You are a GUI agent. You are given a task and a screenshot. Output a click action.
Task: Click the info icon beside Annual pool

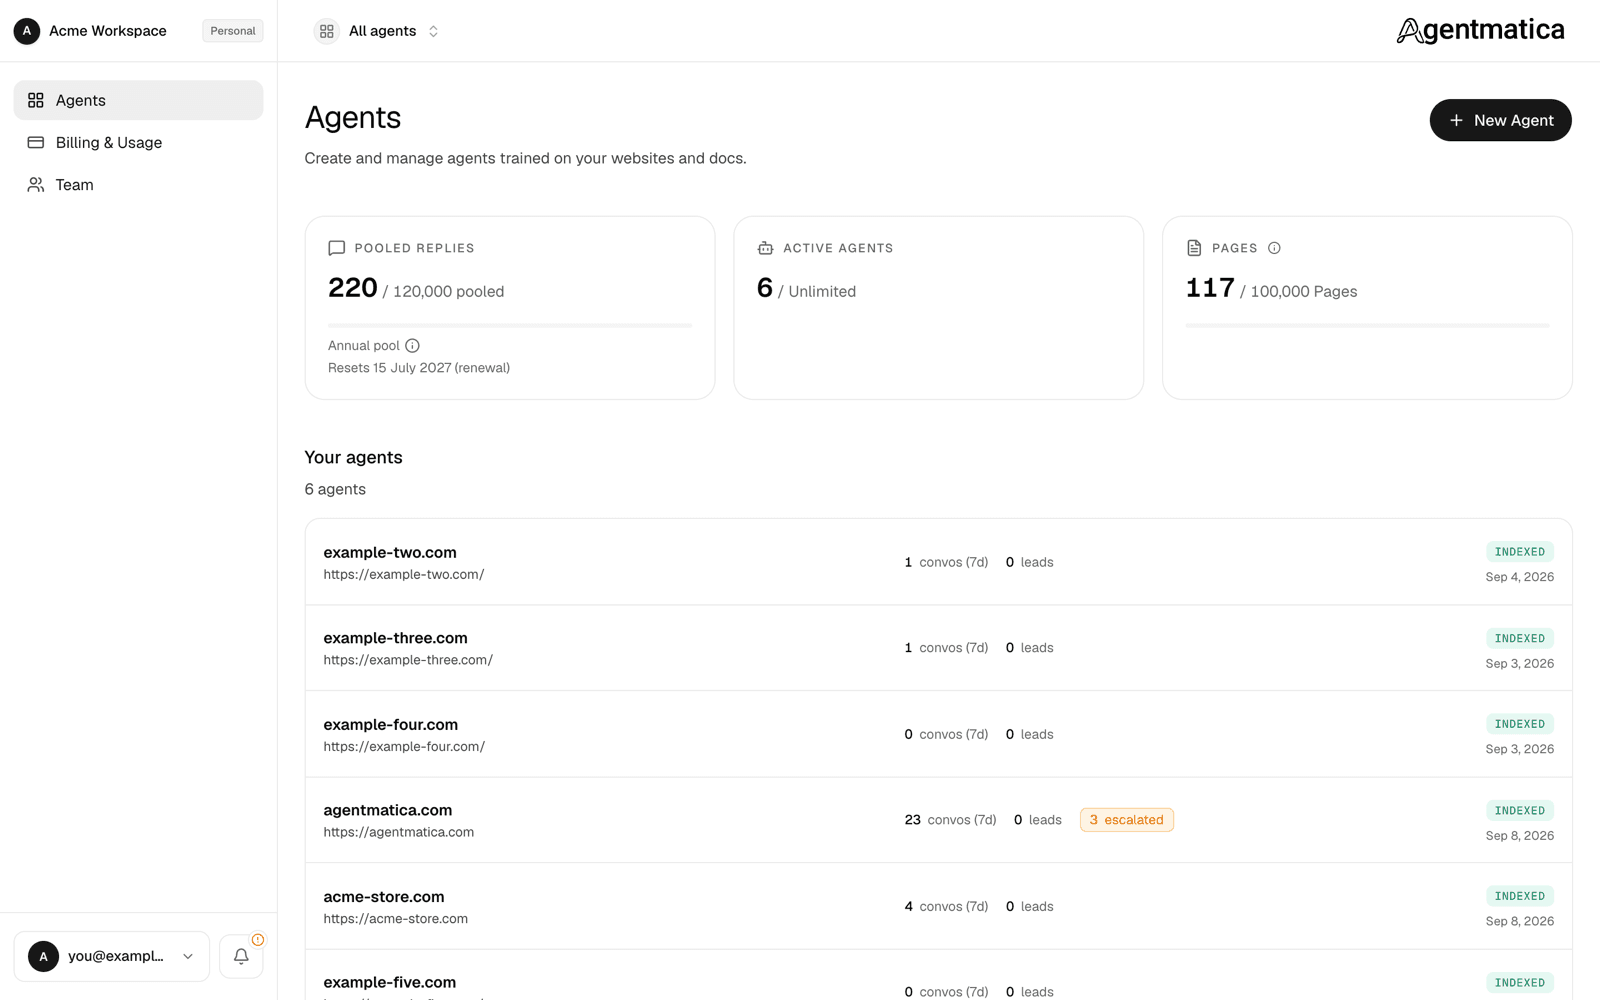coord(412,345)
